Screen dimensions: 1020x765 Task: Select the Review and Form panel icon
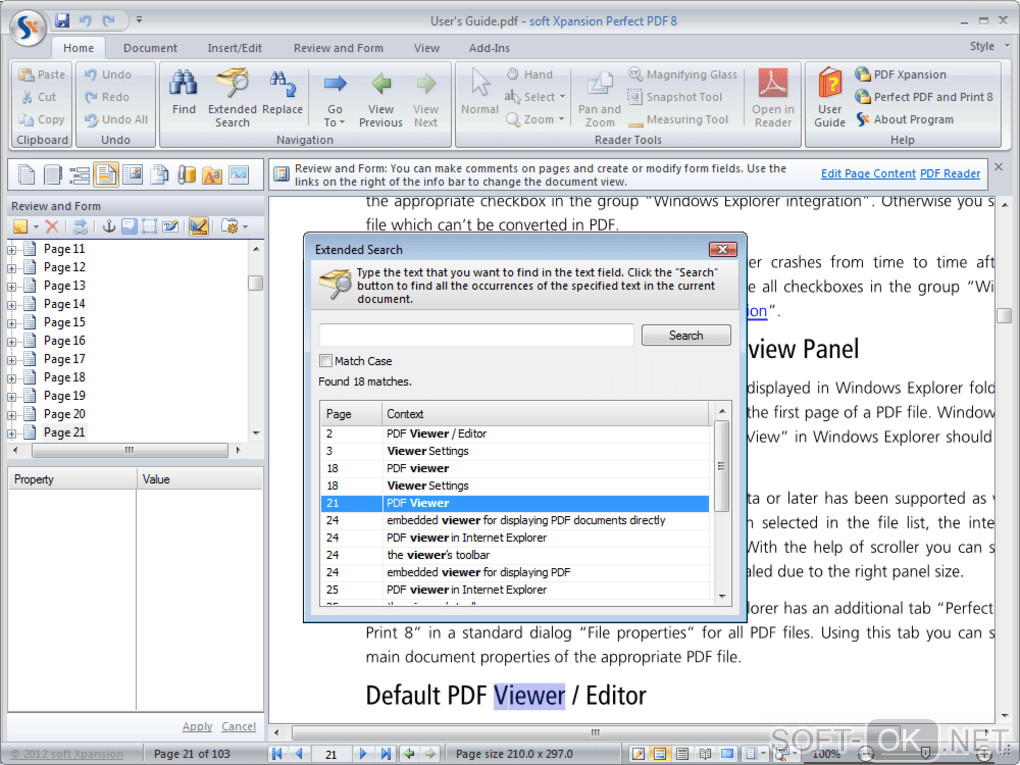105,174
